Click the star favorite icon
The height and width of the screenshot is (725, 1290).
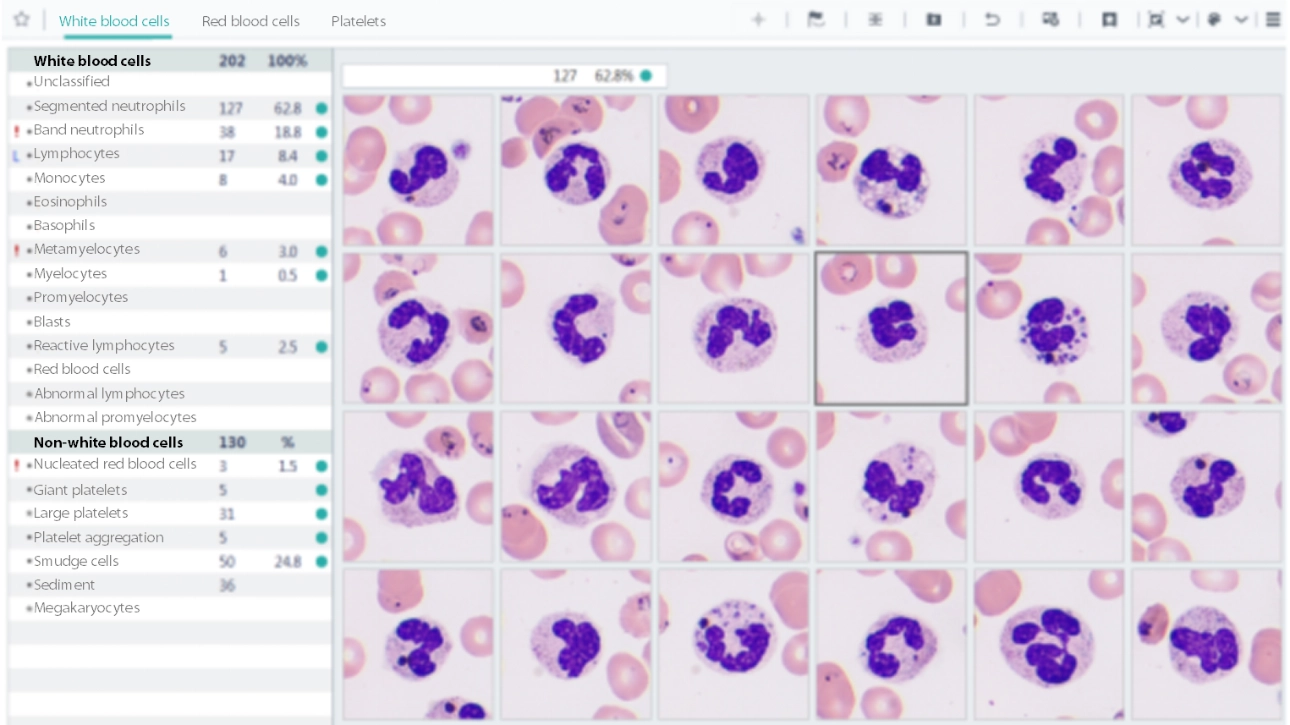tap(21, 20)
